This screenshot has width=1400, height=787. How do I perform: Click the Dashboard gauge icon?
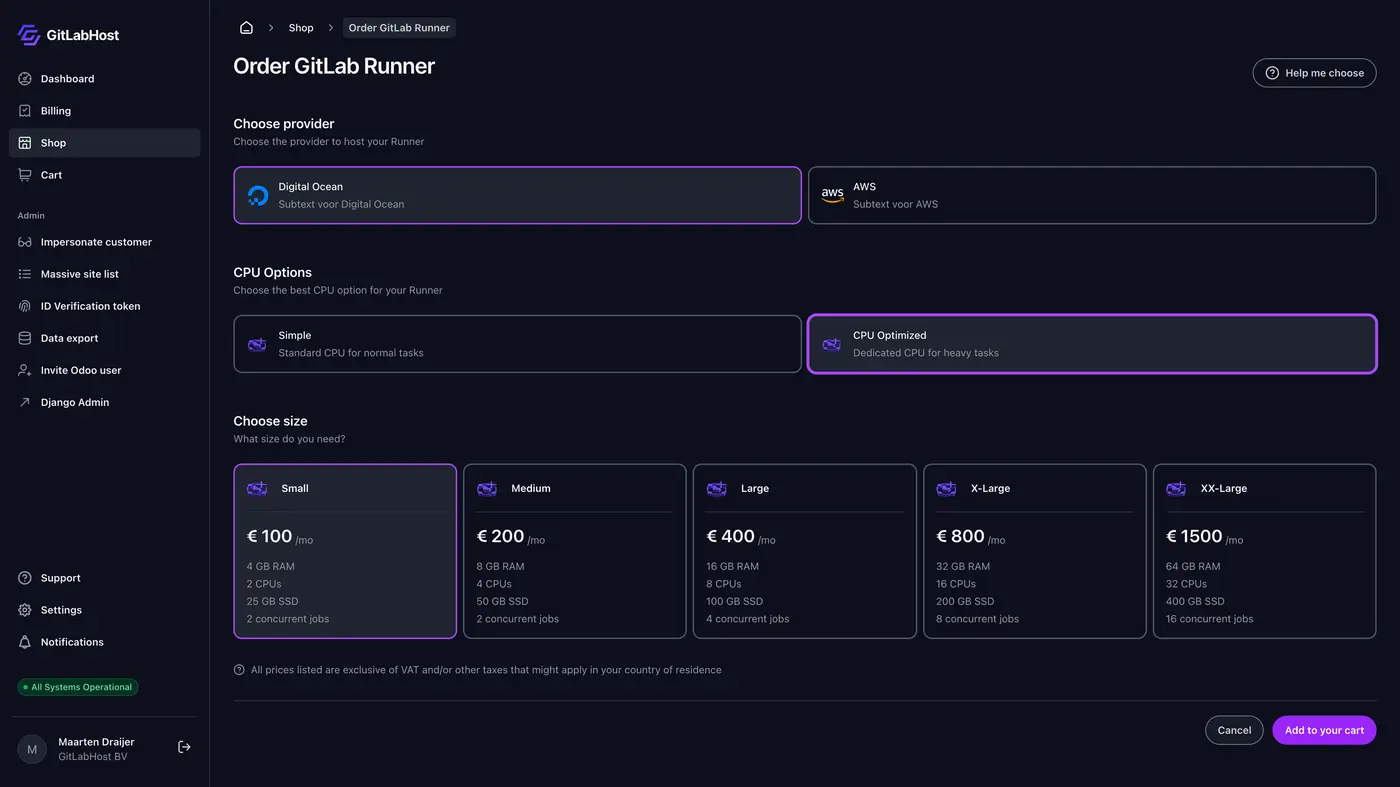click(x=25, y=79)
